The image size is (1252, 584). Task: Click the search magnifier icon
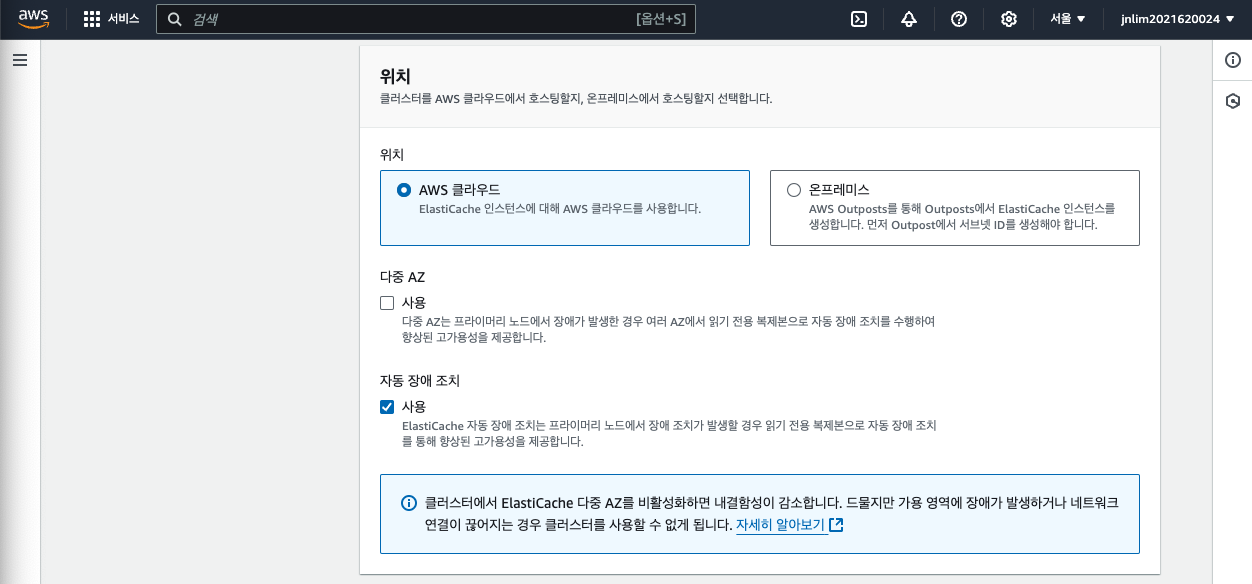pyautogui.click(x=174, y=19)
